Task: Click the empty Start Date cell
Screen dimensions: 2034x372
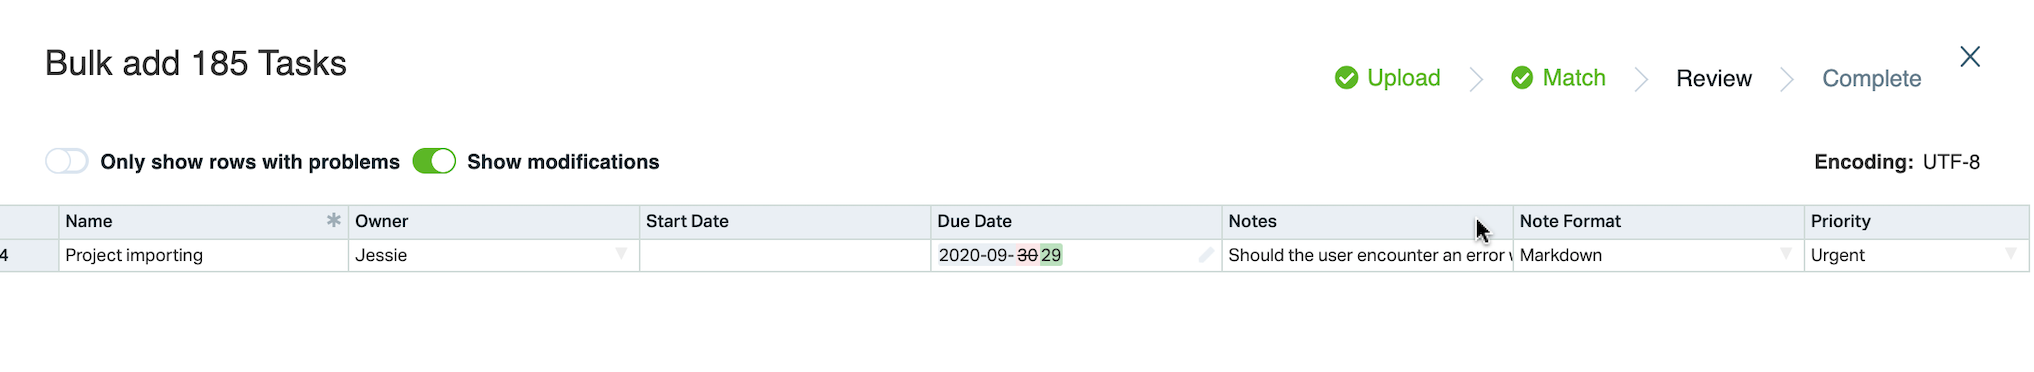Action: (x=785, y=255)
